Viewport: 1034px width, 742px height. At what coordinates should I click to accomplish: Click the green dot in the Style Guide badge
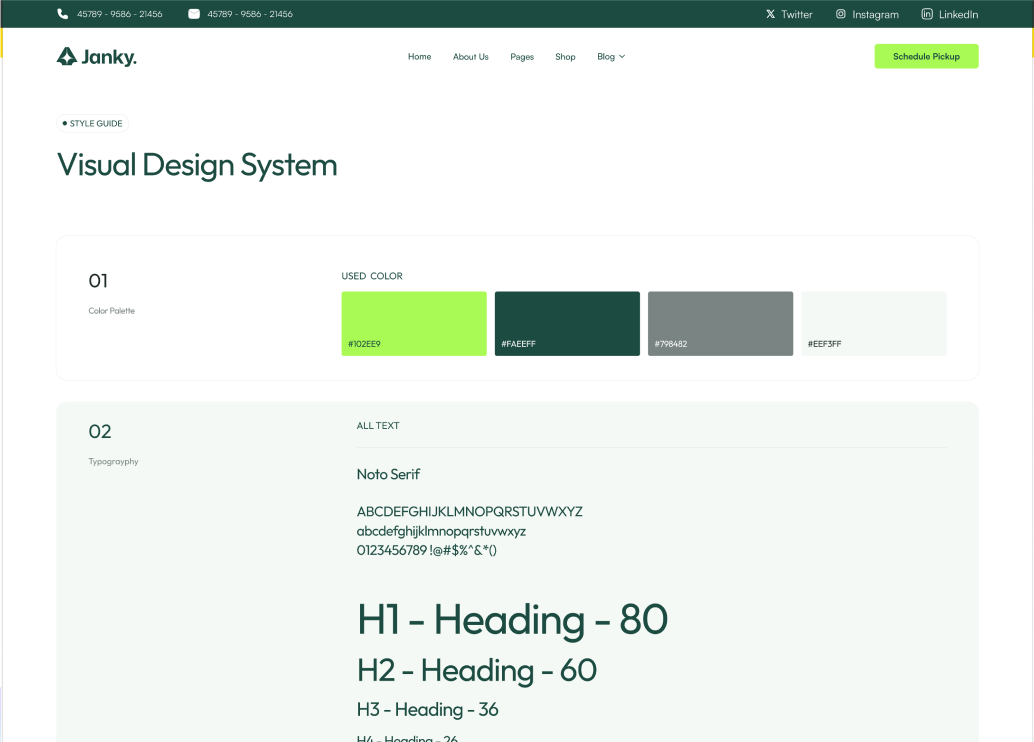pyautogui.click(x=65, y=123)
